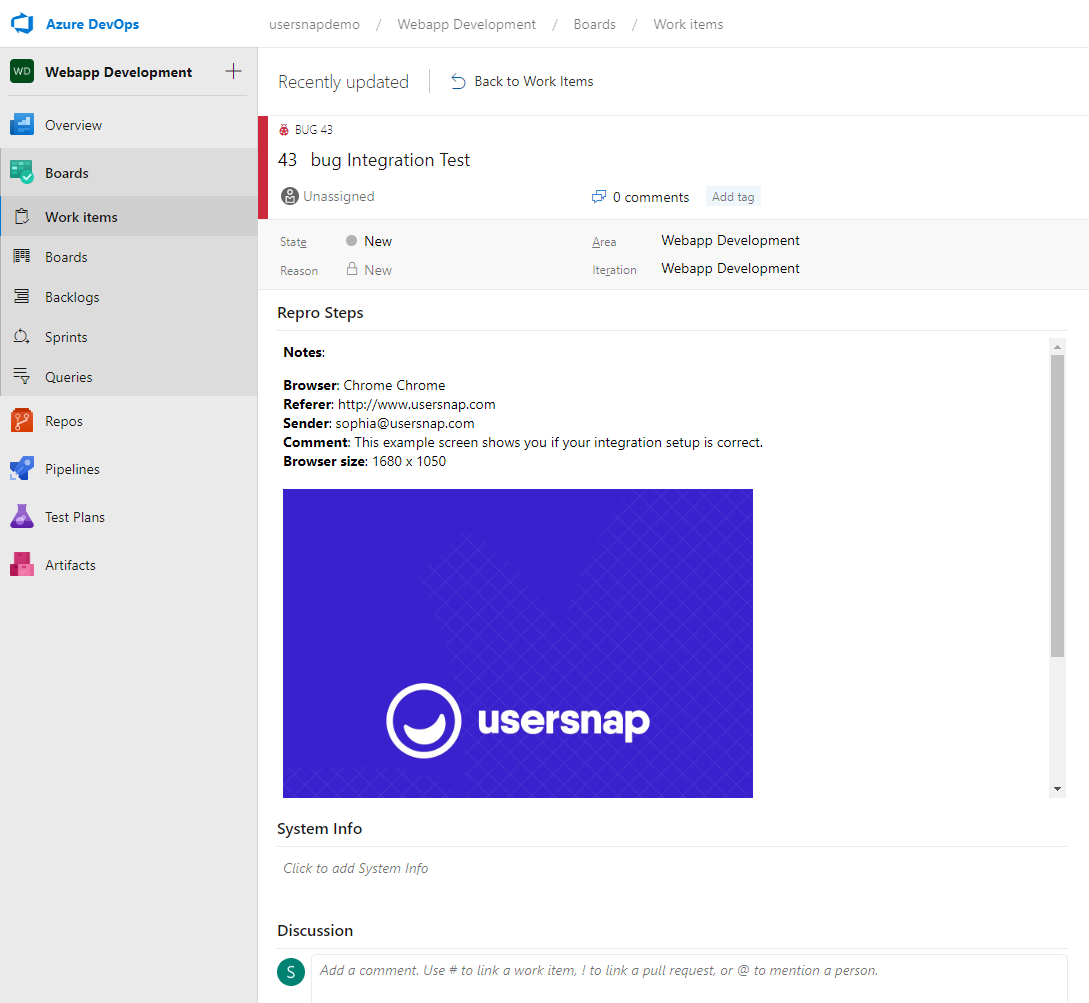Image resolution: width=1089 pixels, height=1003 pixels.
Task: Click the Repro Steps scroll down arrow
Action: tap(1057, 789)
